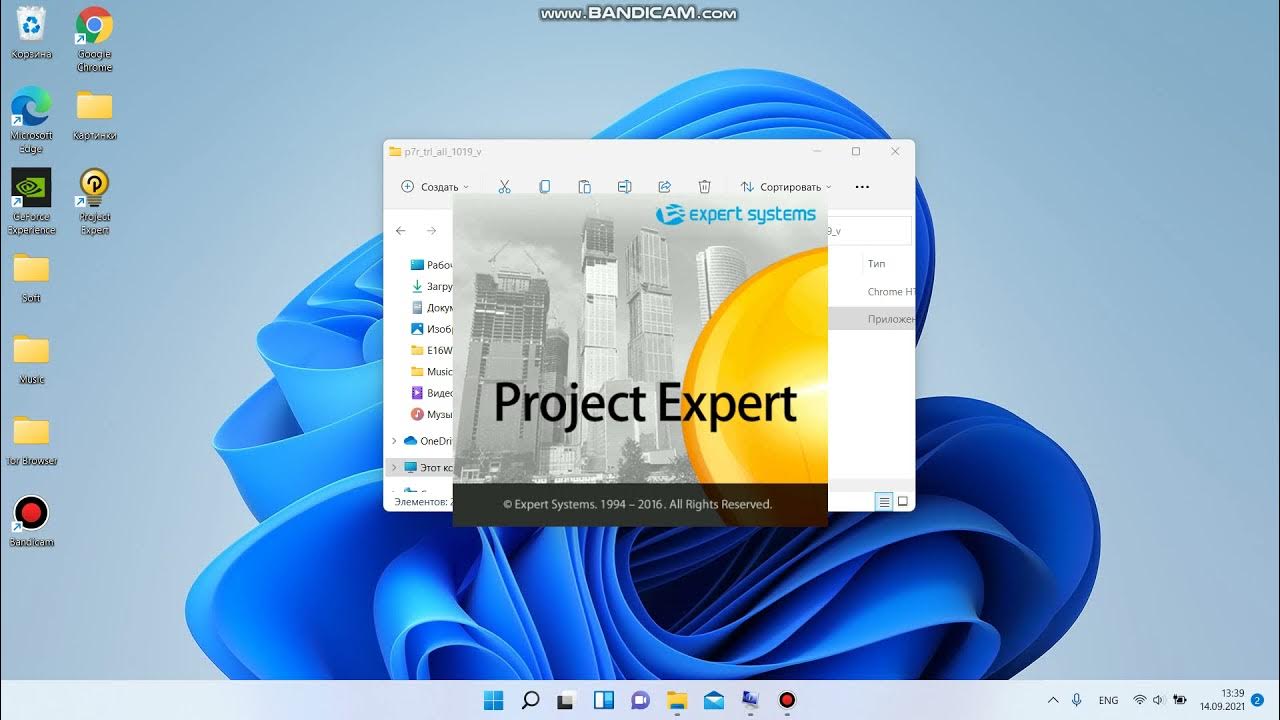Select the E16W folder in Explorer sidebar
Screen dimensions: 1280x720
point(431,351)
